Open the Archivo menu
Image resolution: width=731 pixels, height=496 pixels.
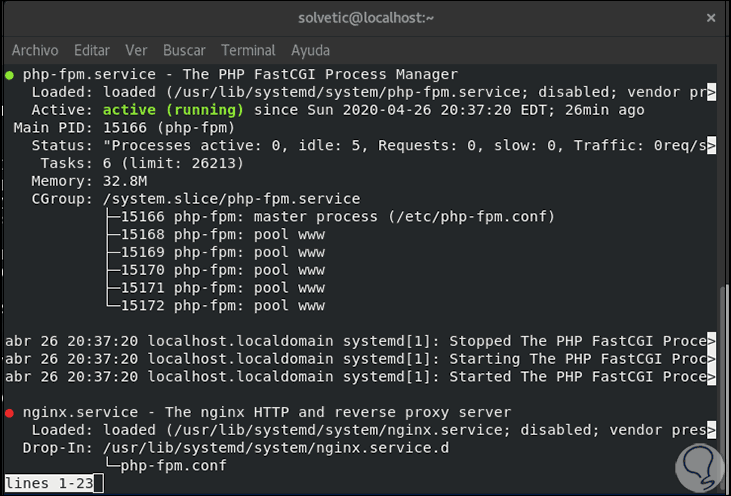[35, 50]
